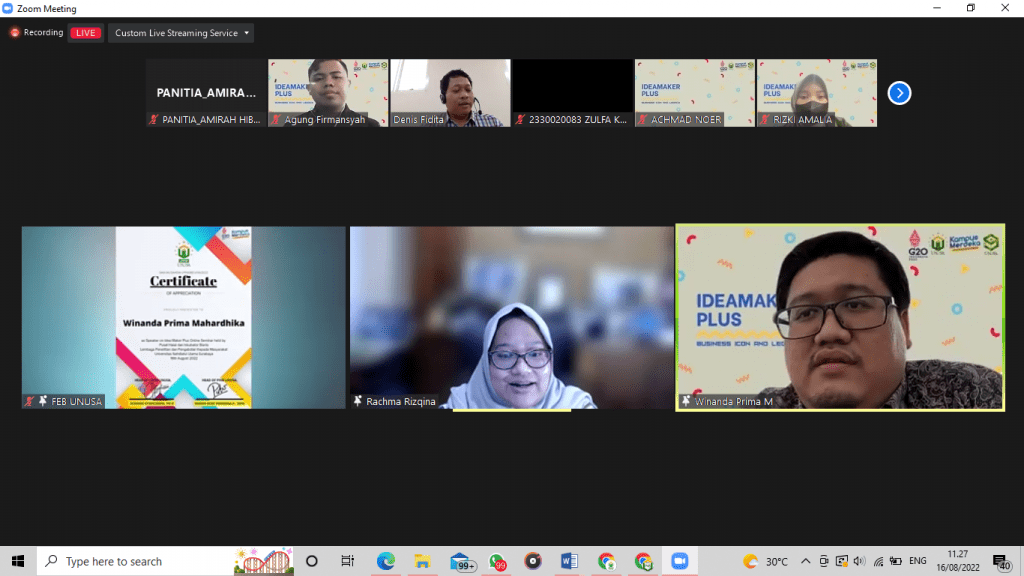Click Zoom icon on taskbar
Viewport: 1024px width, 576px height.
tap(680, 561)
